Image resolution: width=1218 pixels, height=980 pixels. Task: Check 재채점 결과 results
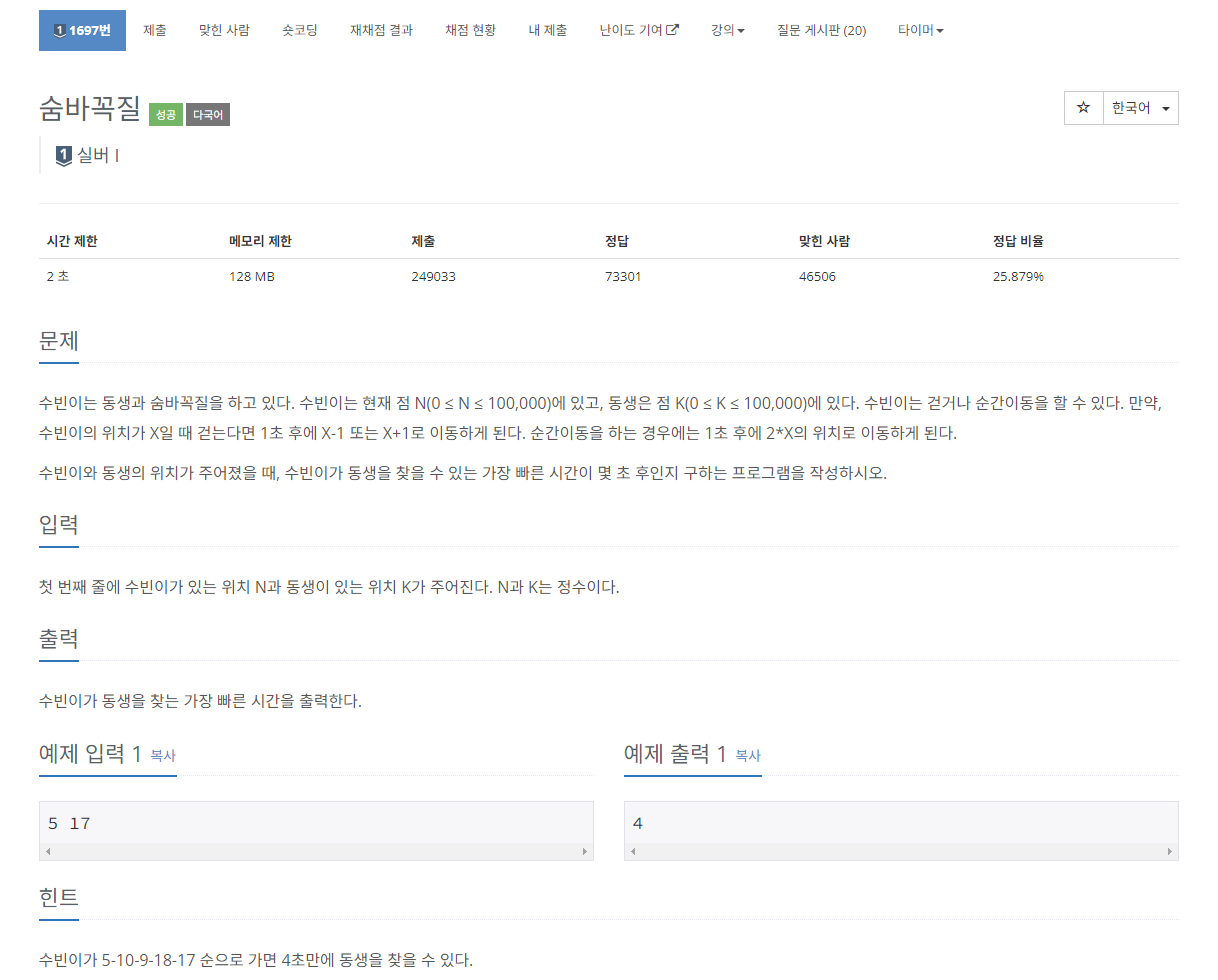(x=381, y=30)
